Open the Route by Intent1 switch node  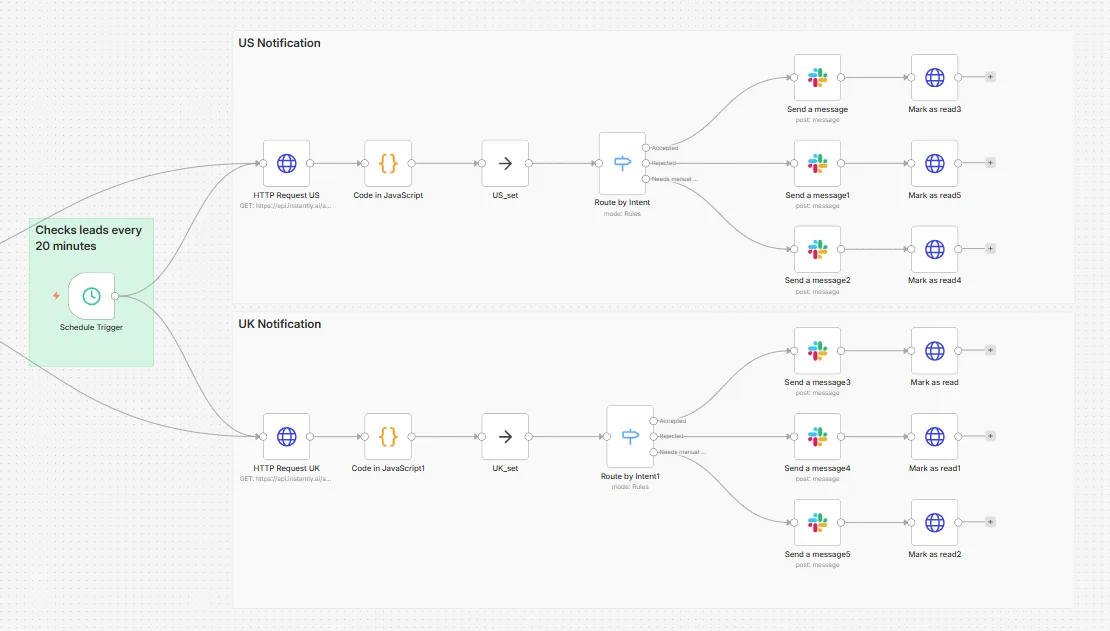pos(629,436)
